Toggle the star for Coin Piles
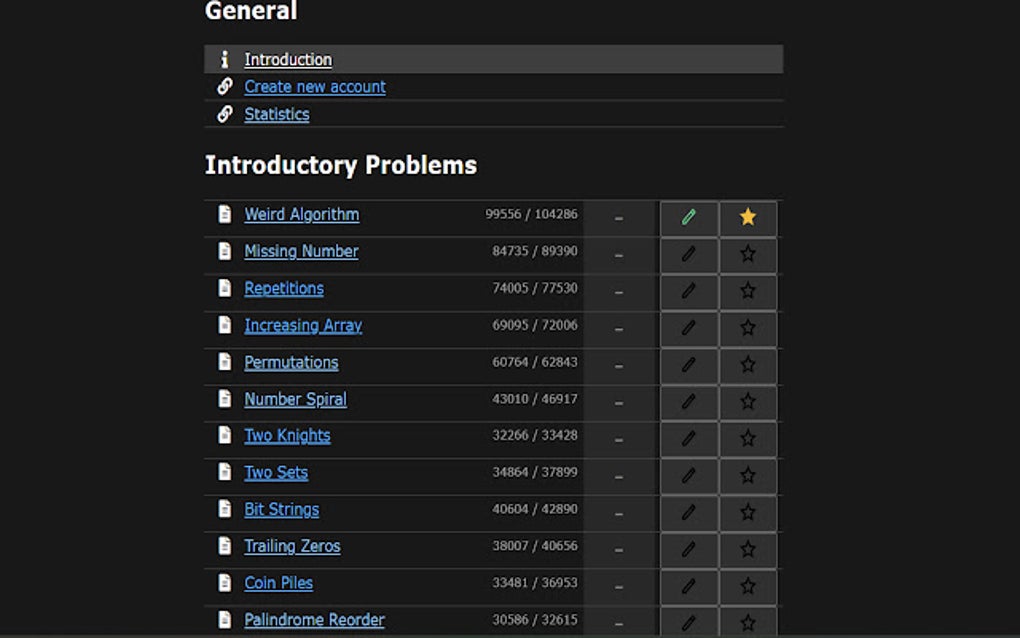This screenshot has width=1020, height=638. pos(747,586)
